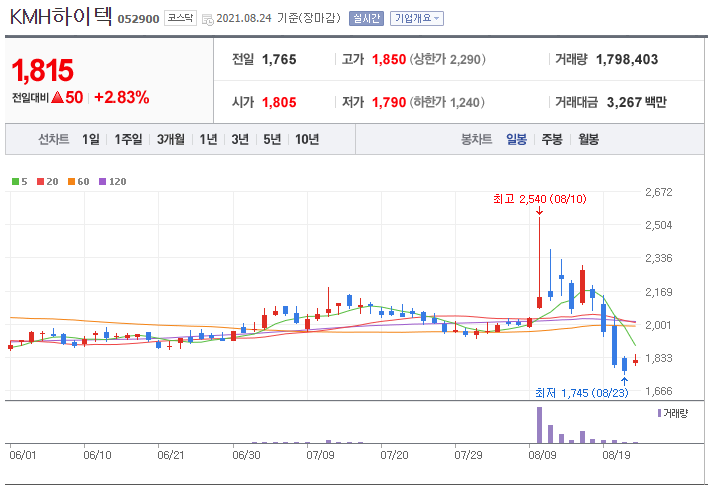
Task: Click the 하한가 1,240 label
Action: (x=447, y=102)
